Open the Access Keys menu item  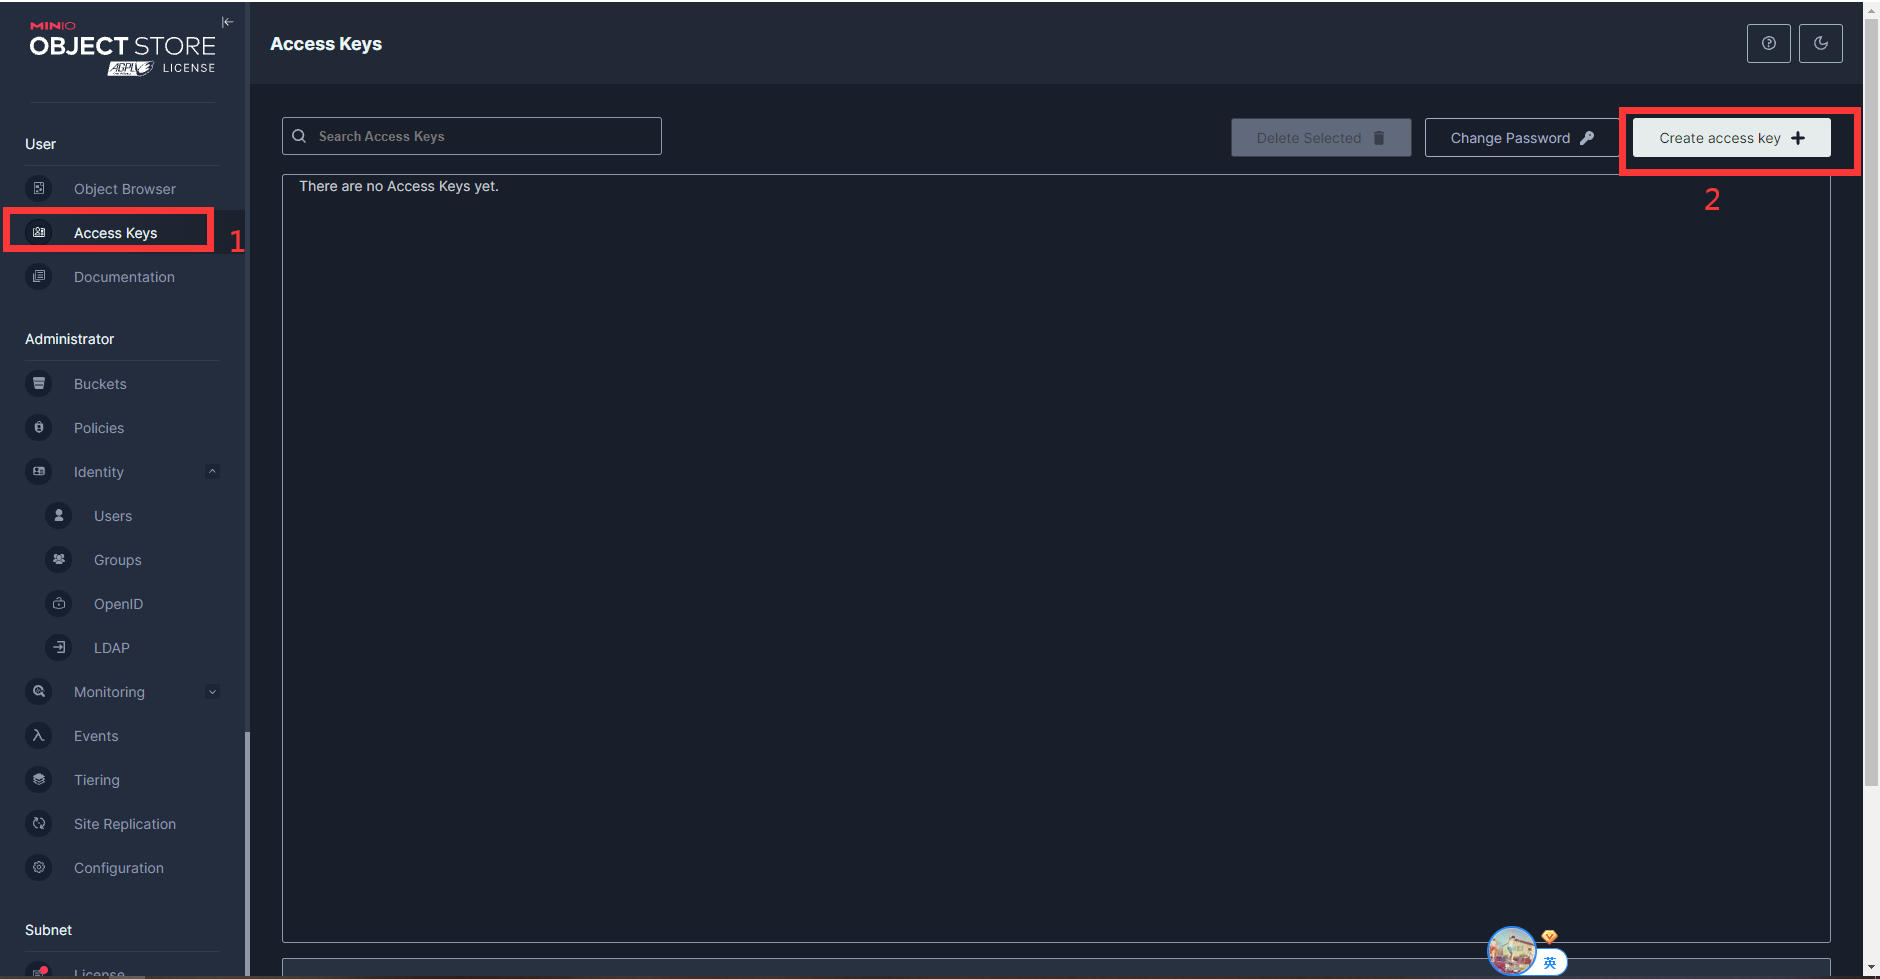(x=115, y=233)
